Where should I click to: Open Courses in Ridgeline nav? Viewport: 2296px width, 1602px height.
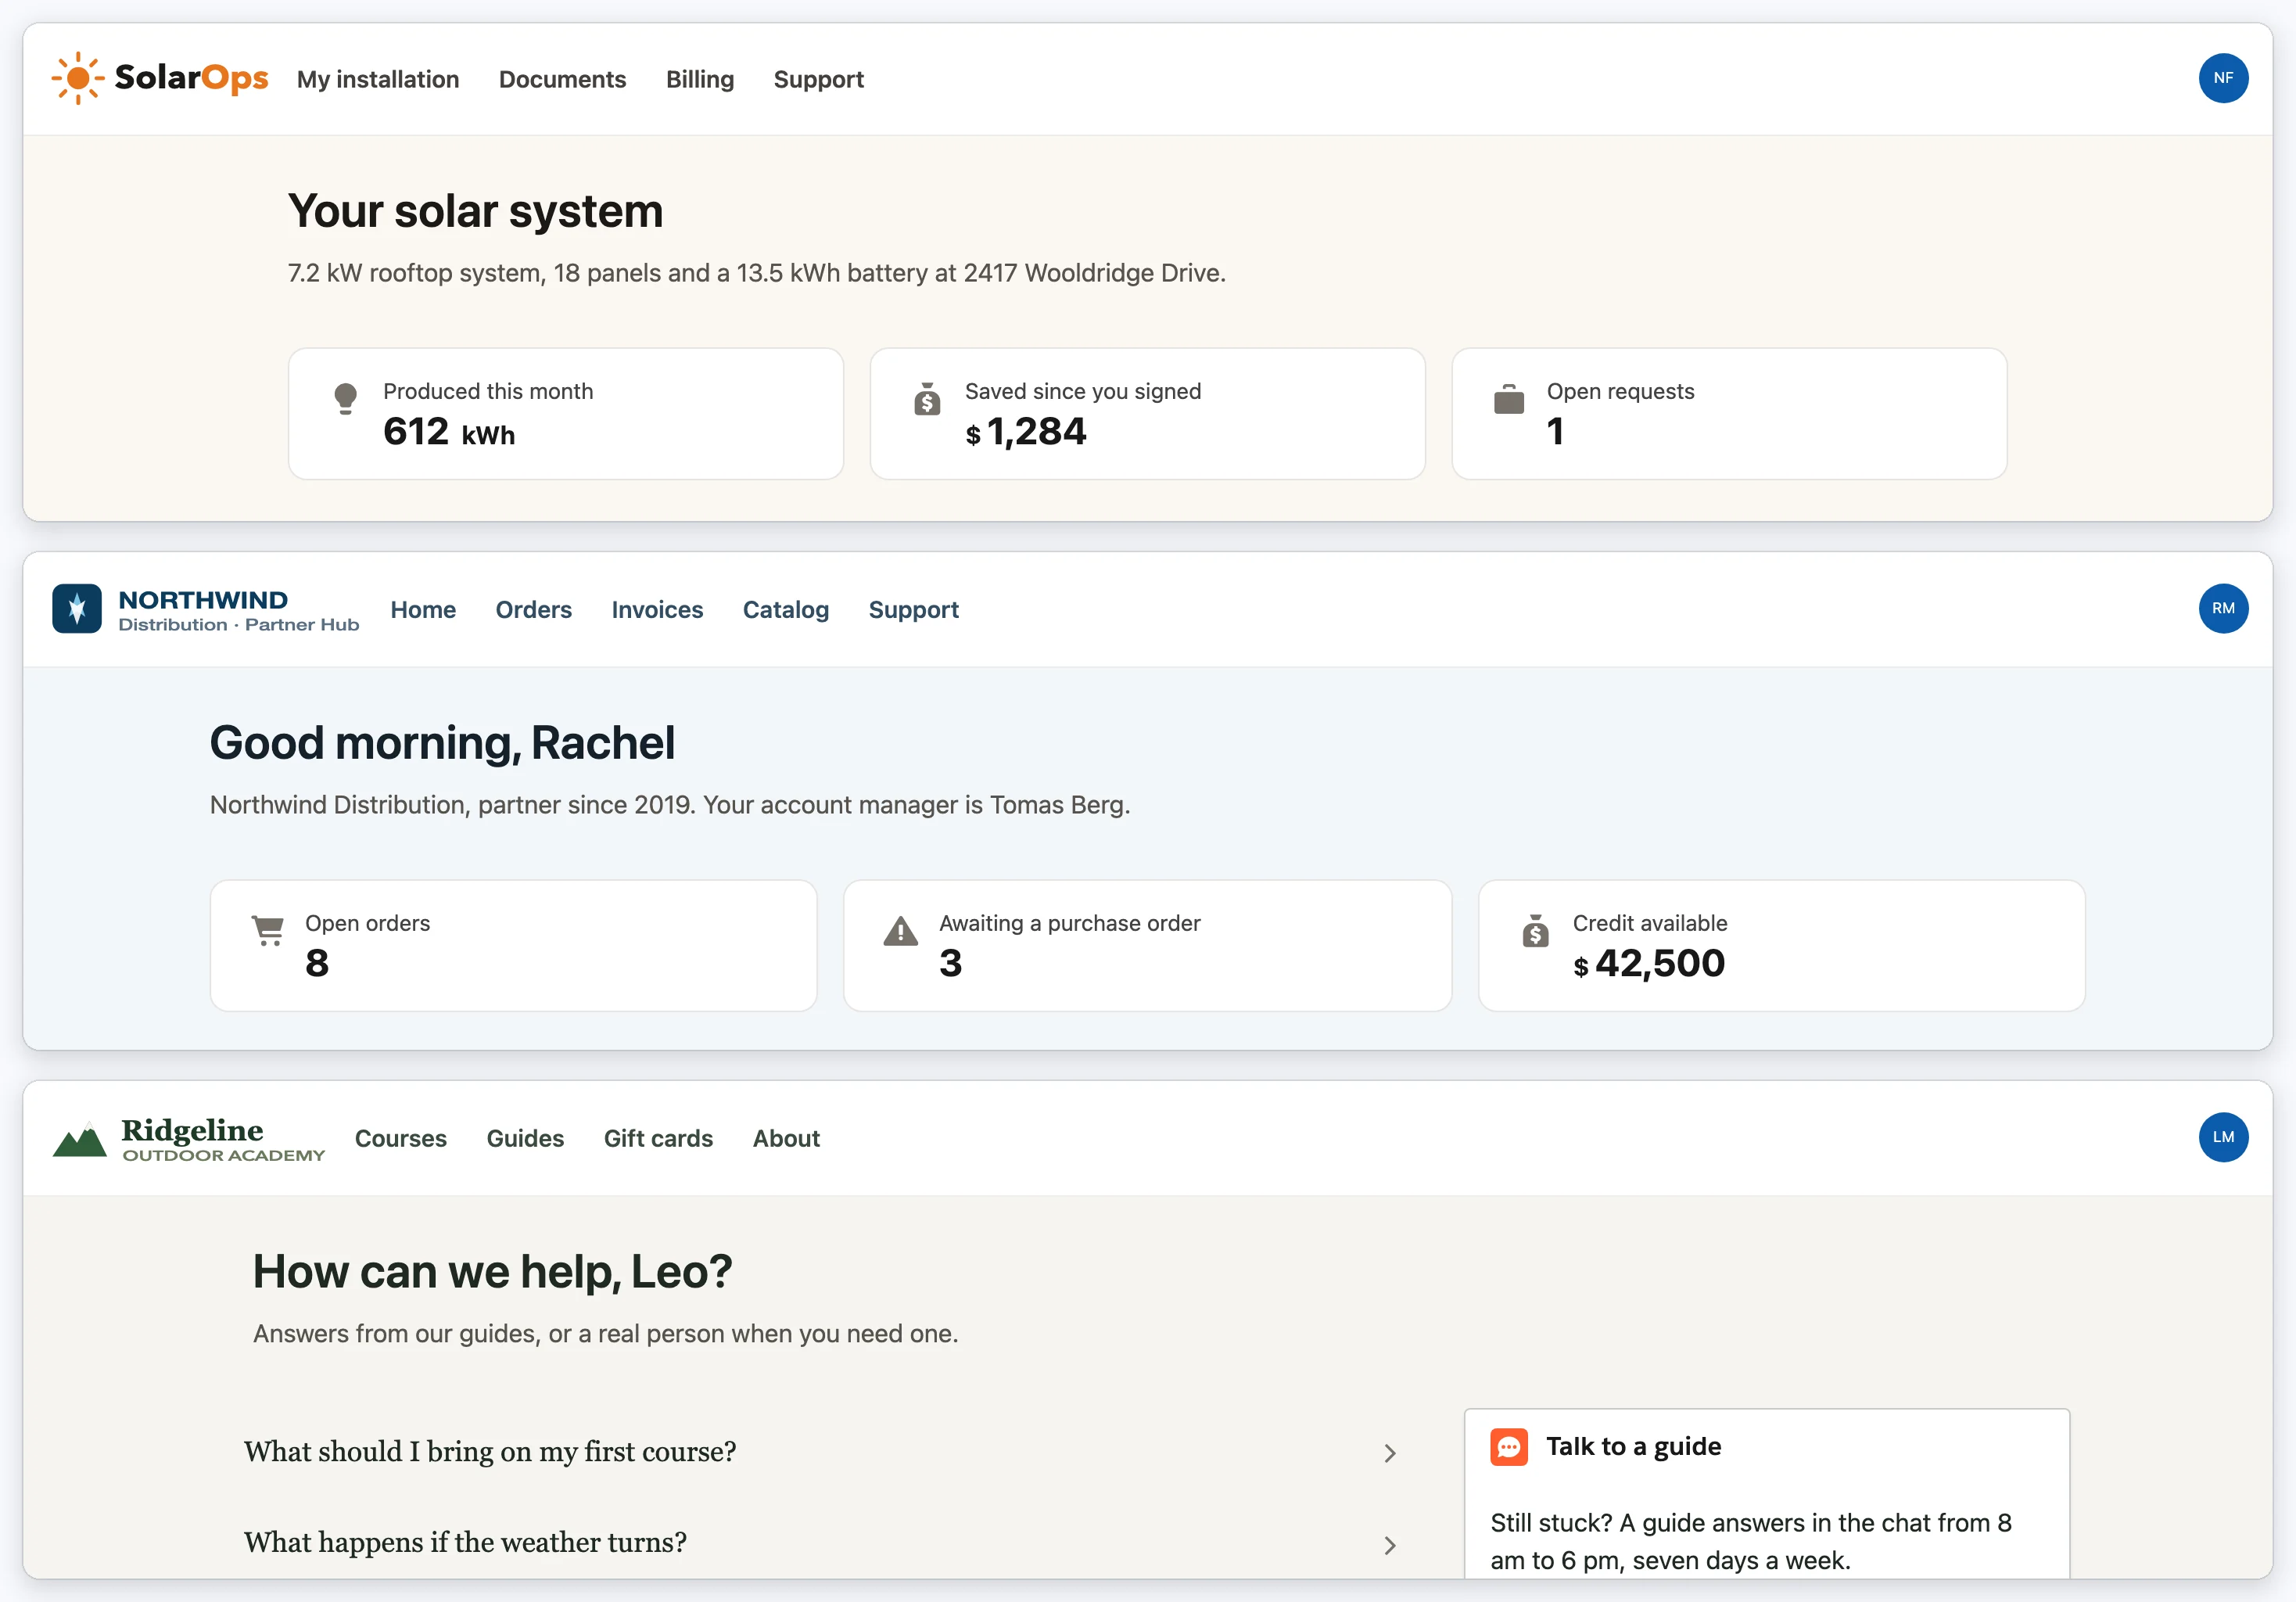click(400, 1138)
